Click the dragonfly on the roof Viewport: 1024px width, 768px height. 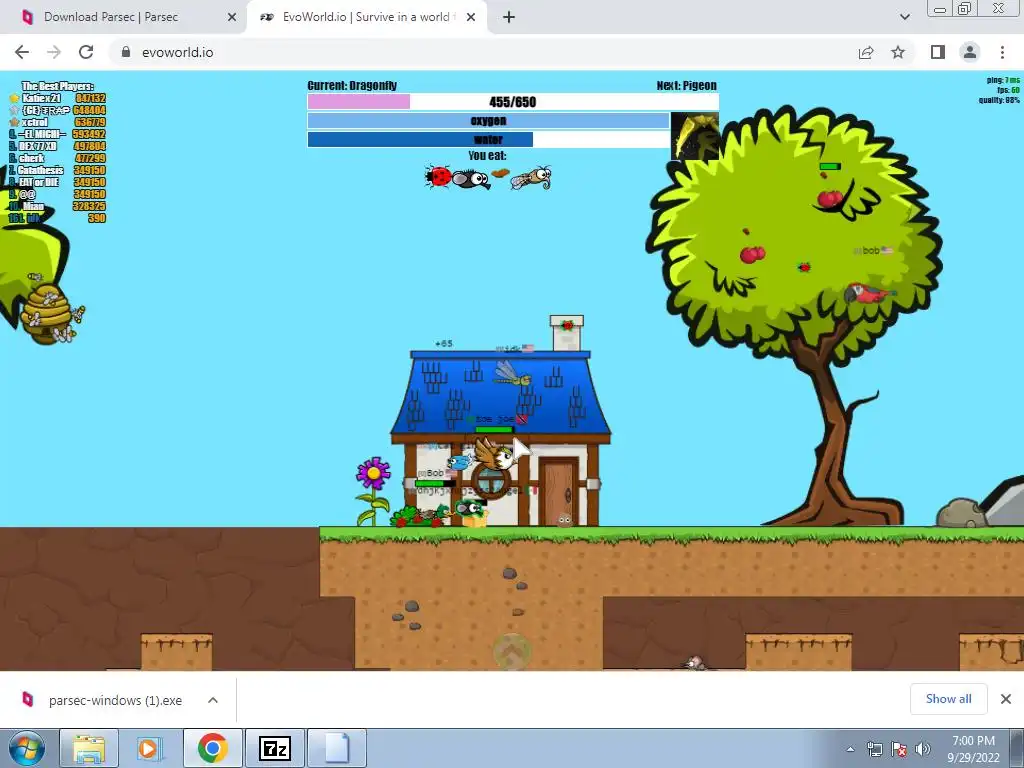click(513, 375)
